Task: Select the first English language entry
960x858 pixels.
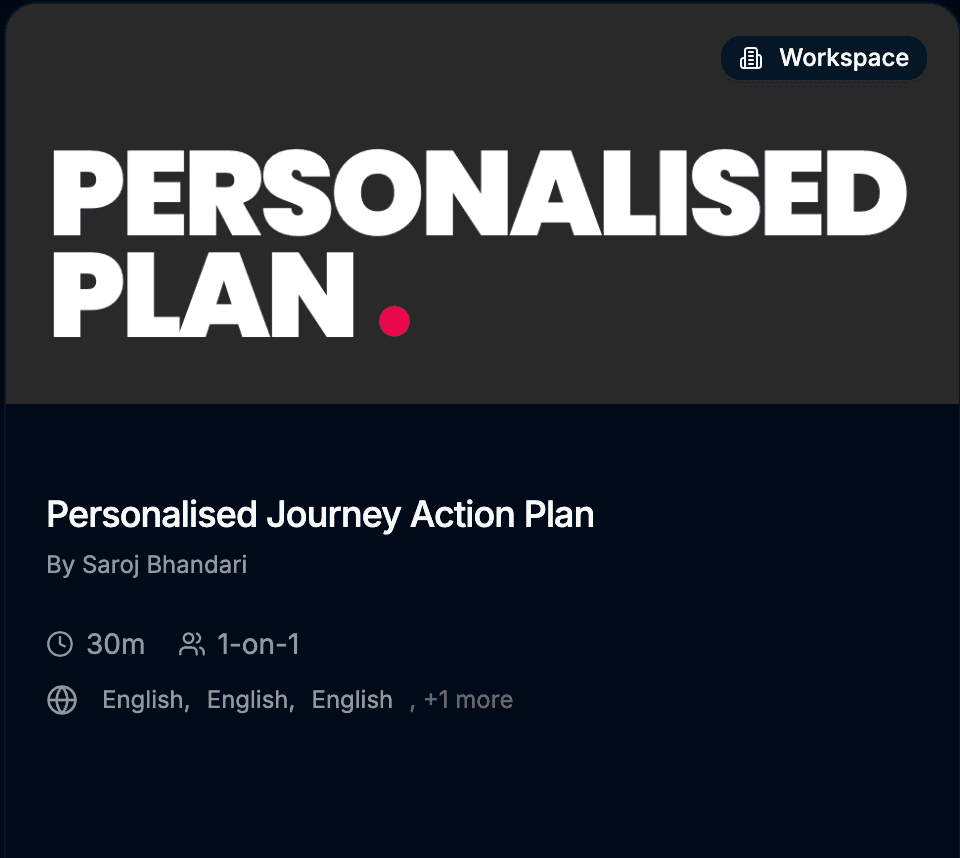Action: [x=145, y=700]
